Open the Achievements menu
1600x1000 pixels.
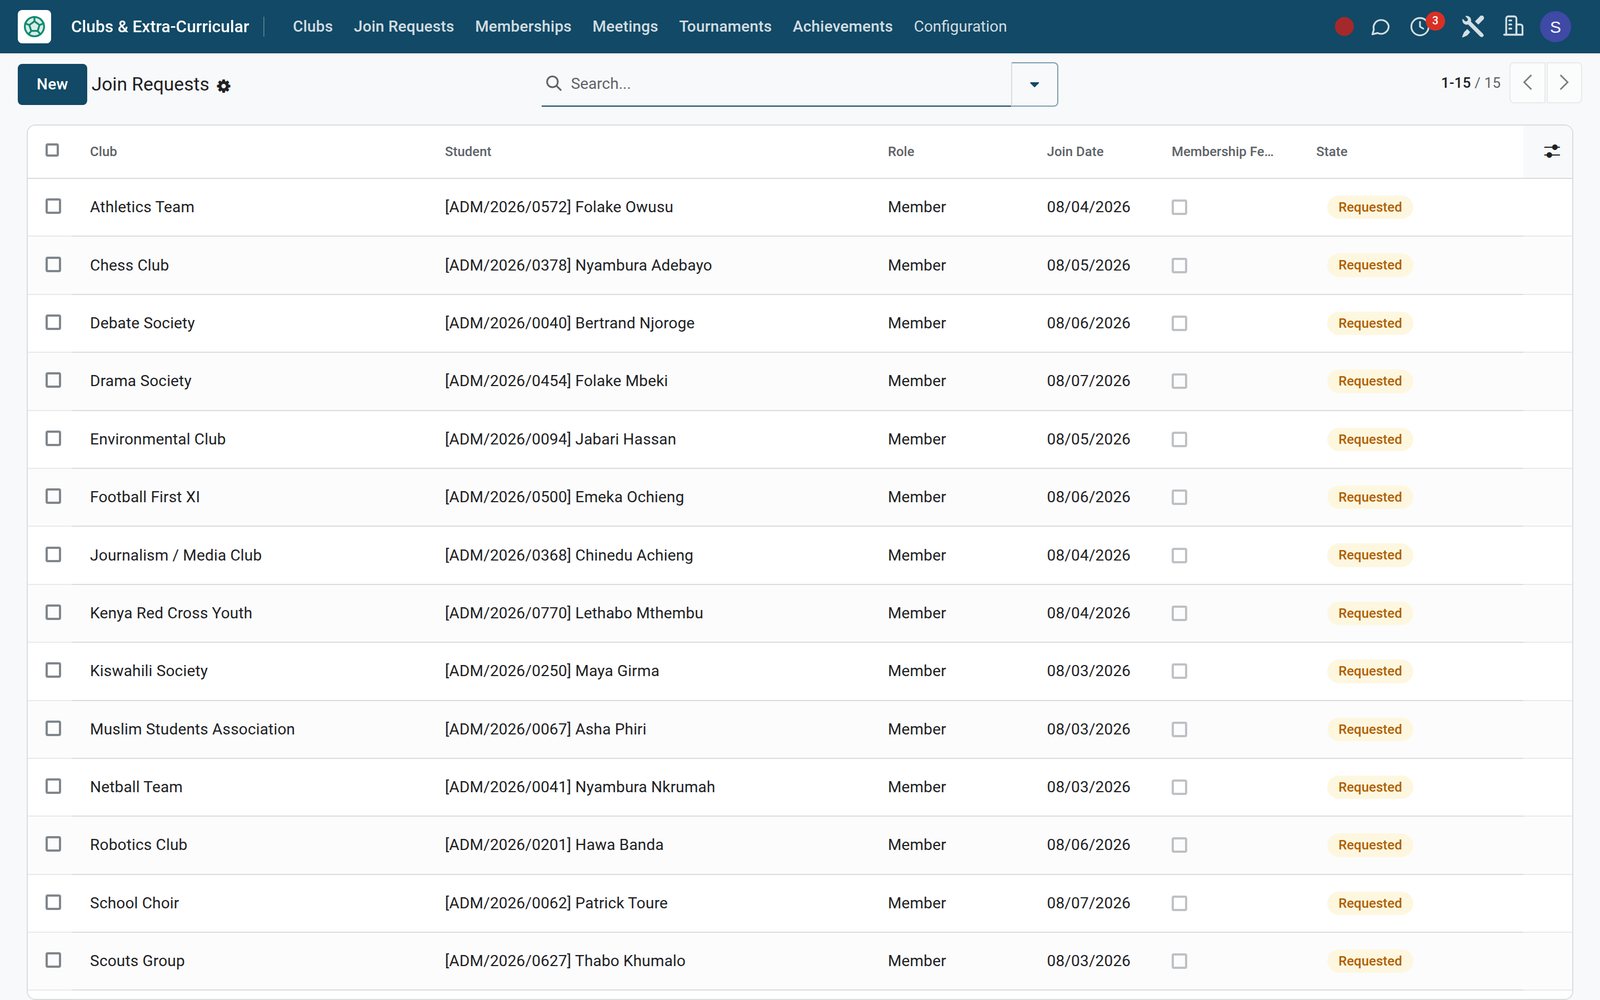pos(843,27)
